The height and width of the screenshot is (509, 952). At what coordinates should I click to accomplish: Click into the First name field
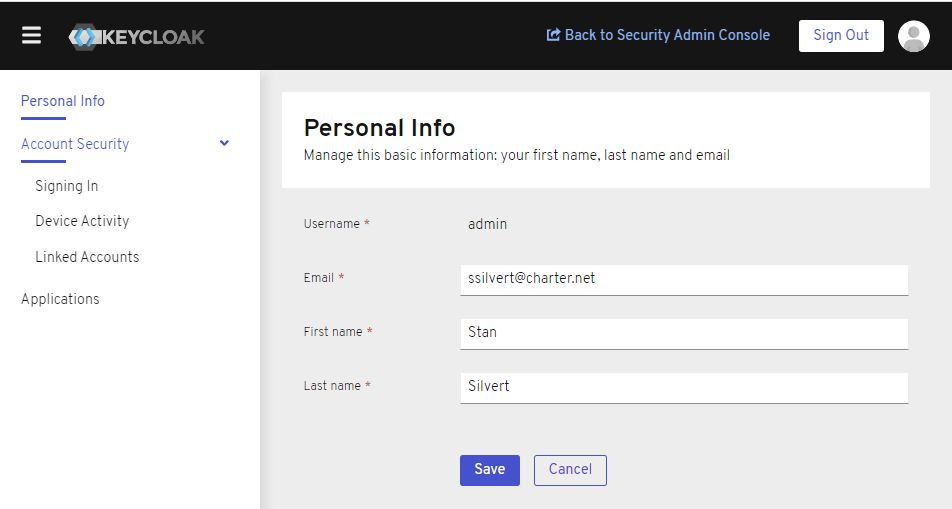point(683,333)
